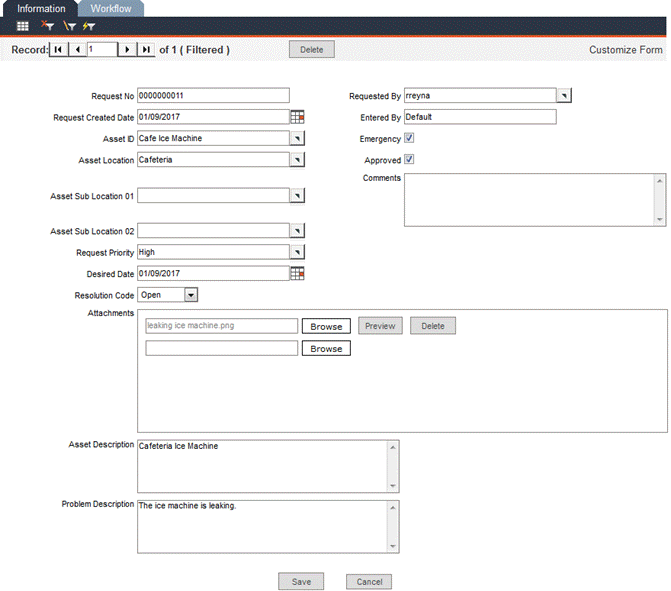Click Problem Description scrollbar up arrow

(x=393, y=508)
